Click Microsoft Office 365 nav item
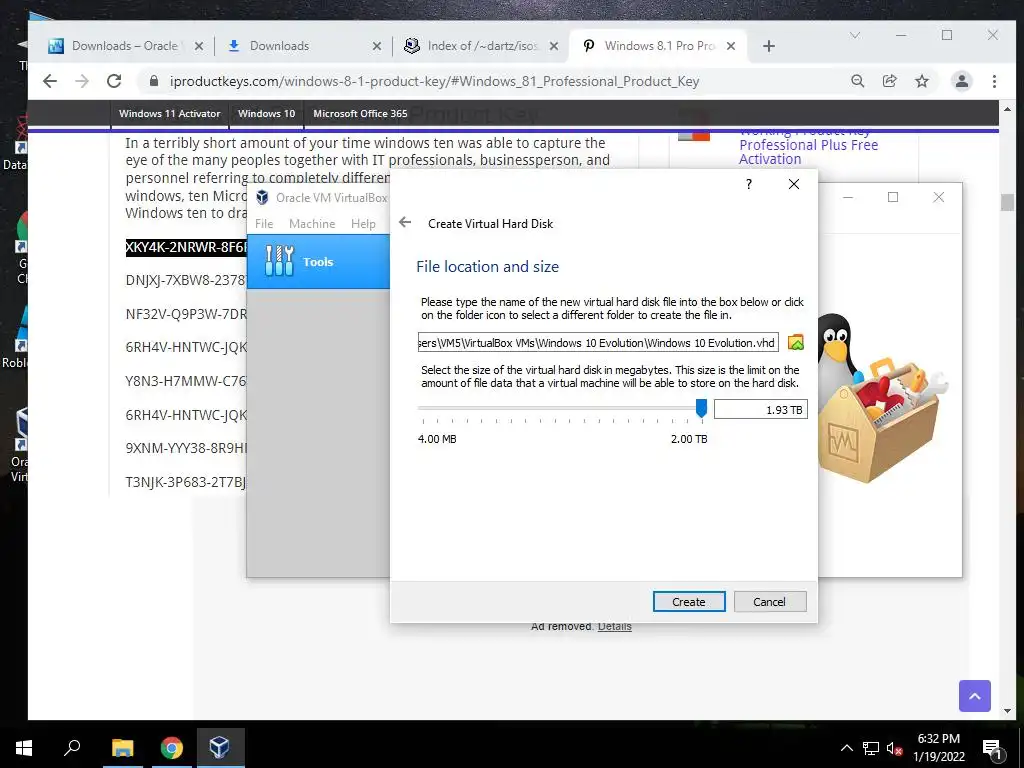 point(360,113)
